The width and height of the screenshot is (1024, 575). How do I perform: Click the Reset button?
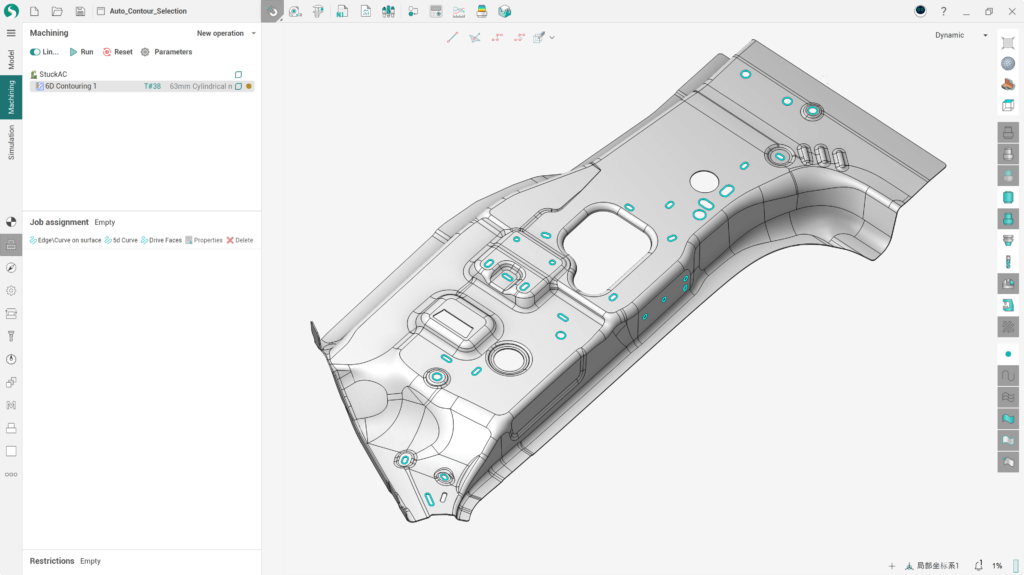pyautogui.click(x=117, y=52)
